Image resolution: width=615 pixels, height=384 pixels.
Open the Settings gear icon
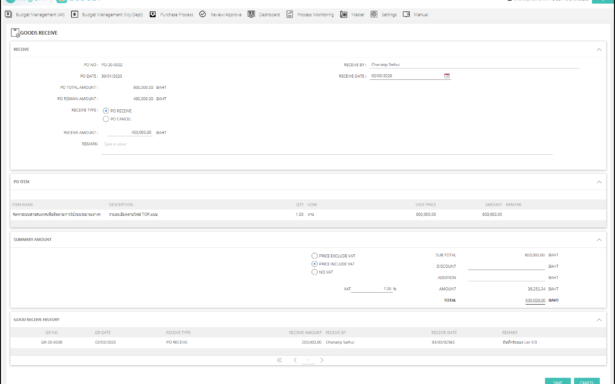coord(374,15)
